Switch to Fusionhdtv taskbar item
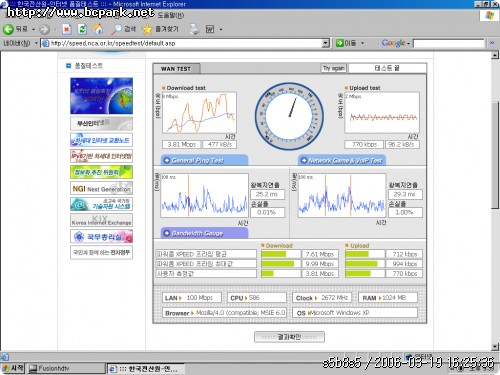This screenshot has height=375, width=500. click(66, 368)
